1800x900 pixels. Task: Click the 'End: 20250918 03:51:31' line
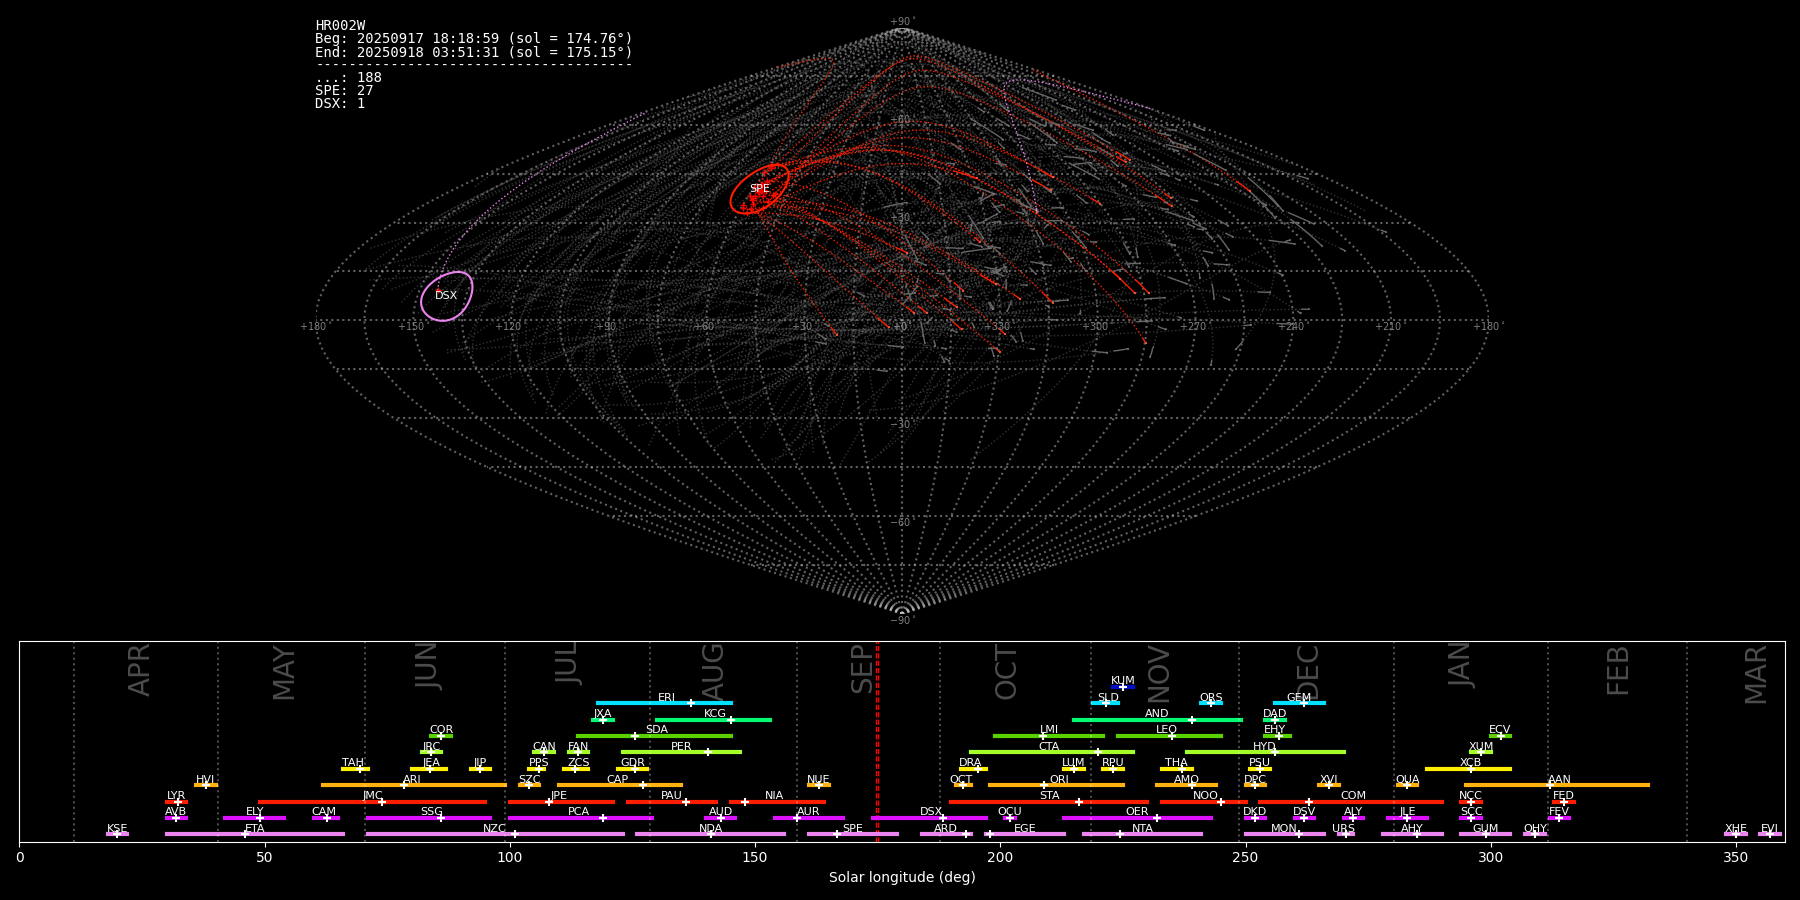[474, 52]
